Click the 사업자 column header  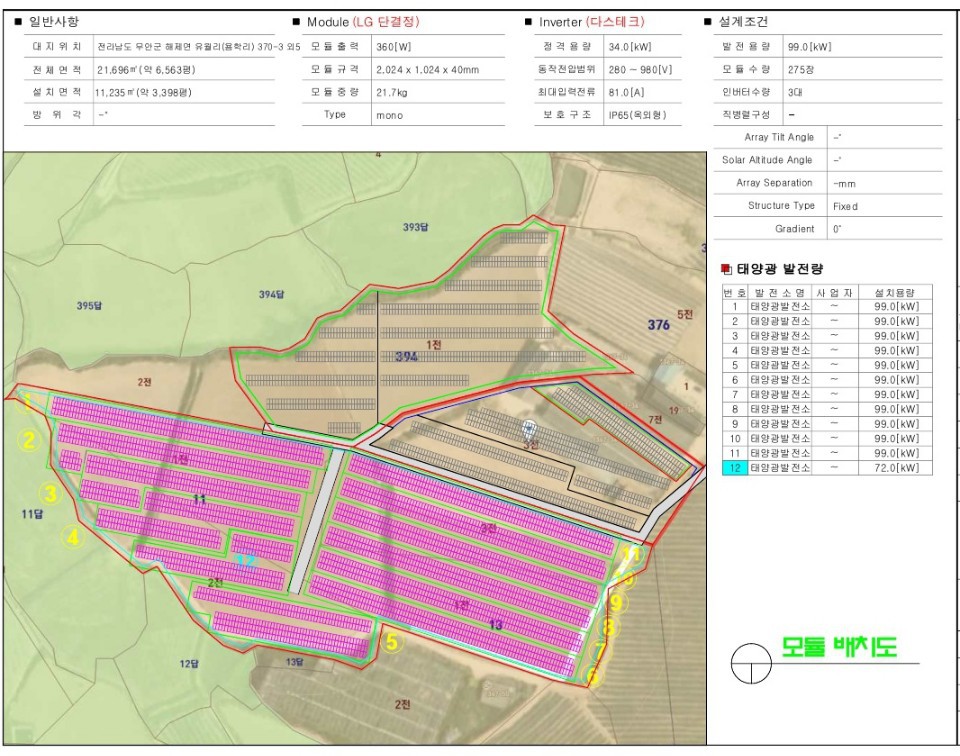click(x=834, y=293)
